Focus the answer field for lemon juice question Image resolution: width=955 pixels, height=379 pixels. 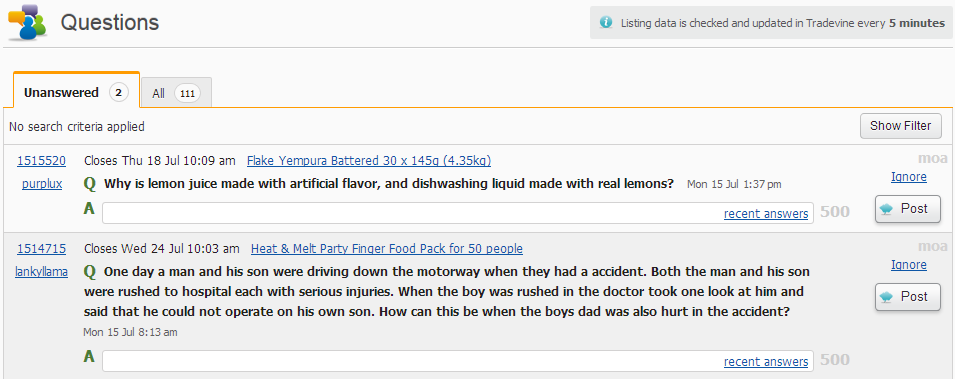[457, 213]
